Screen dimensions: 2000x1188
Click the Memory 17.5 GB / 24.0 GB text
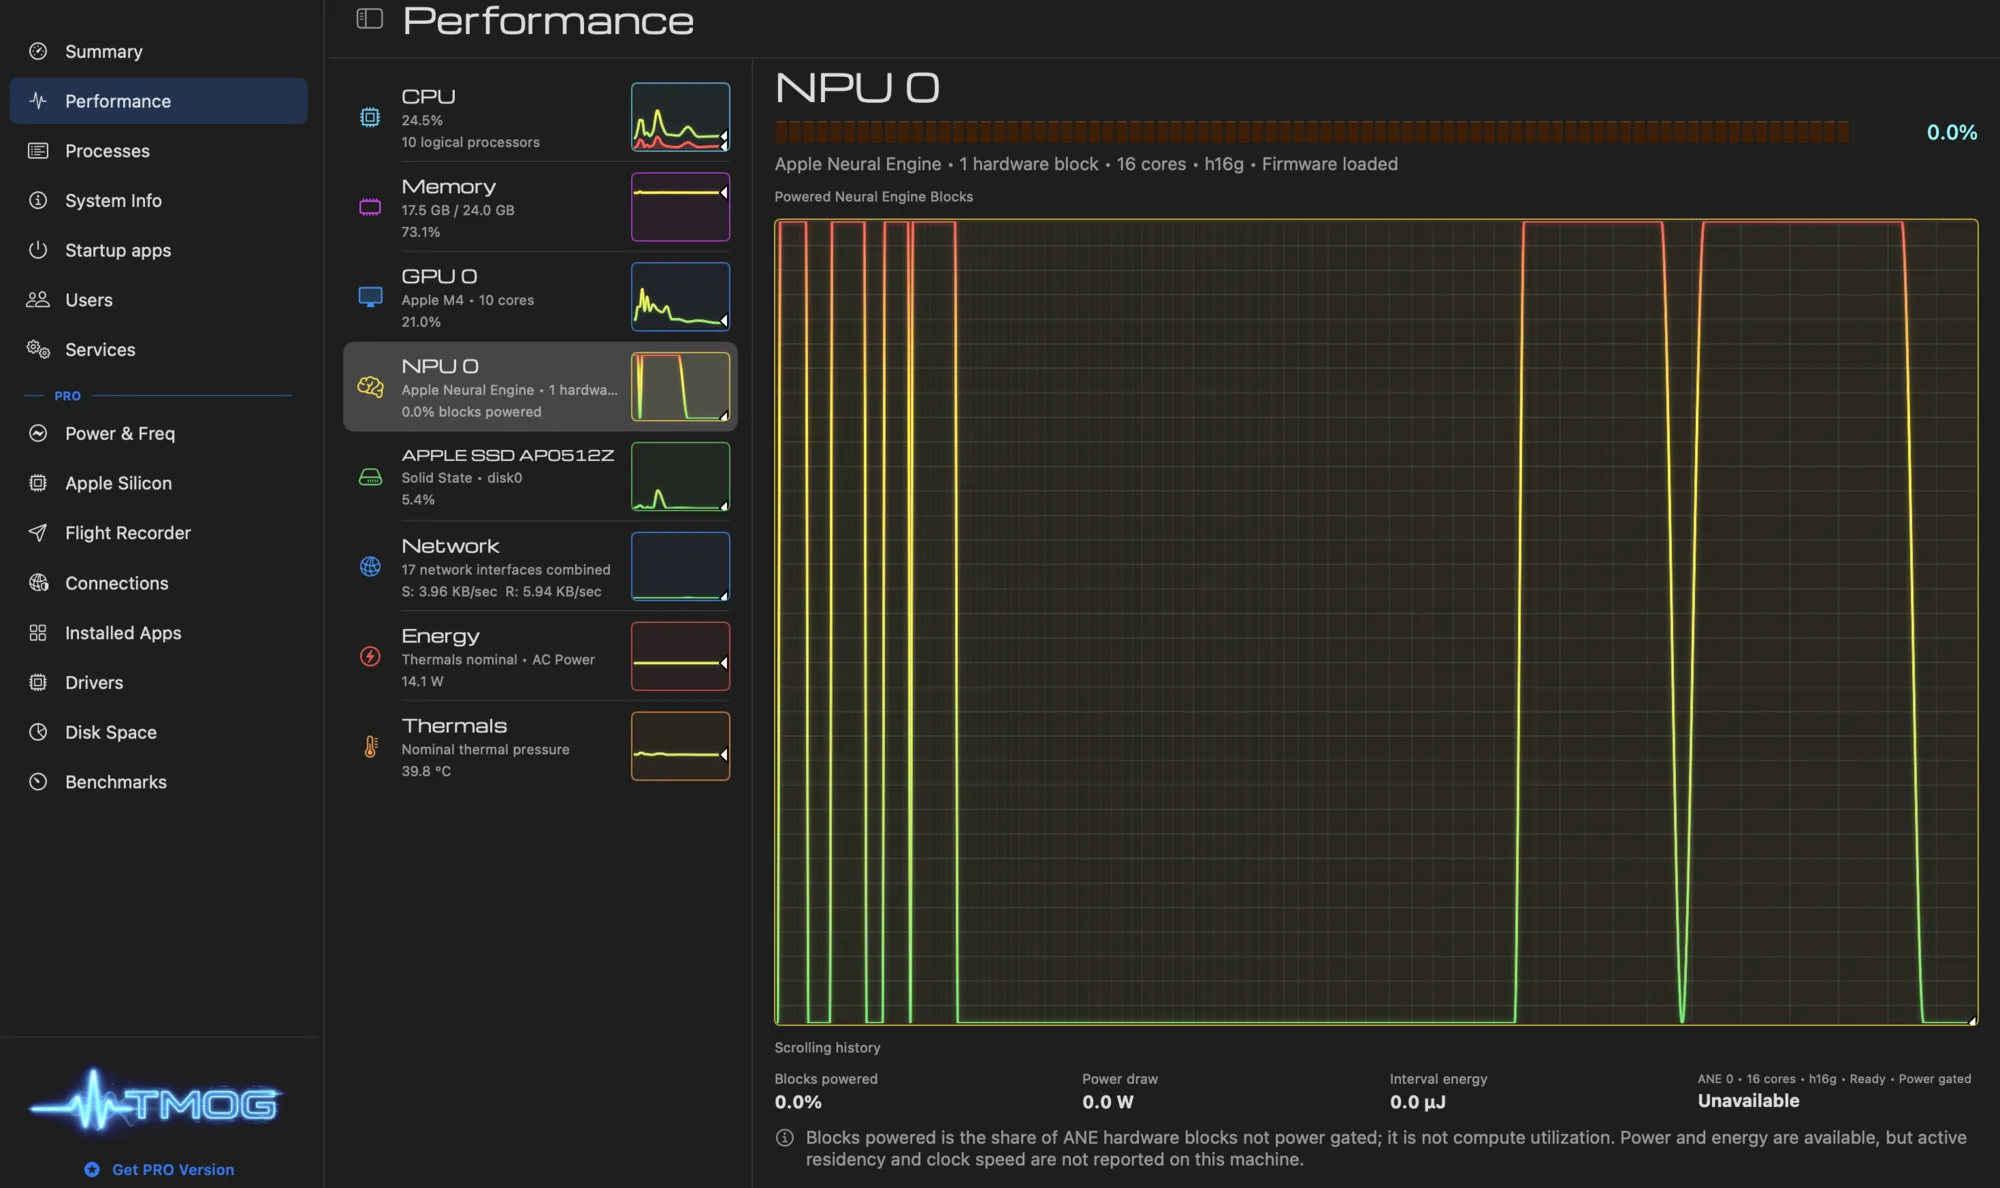point(458,210)
